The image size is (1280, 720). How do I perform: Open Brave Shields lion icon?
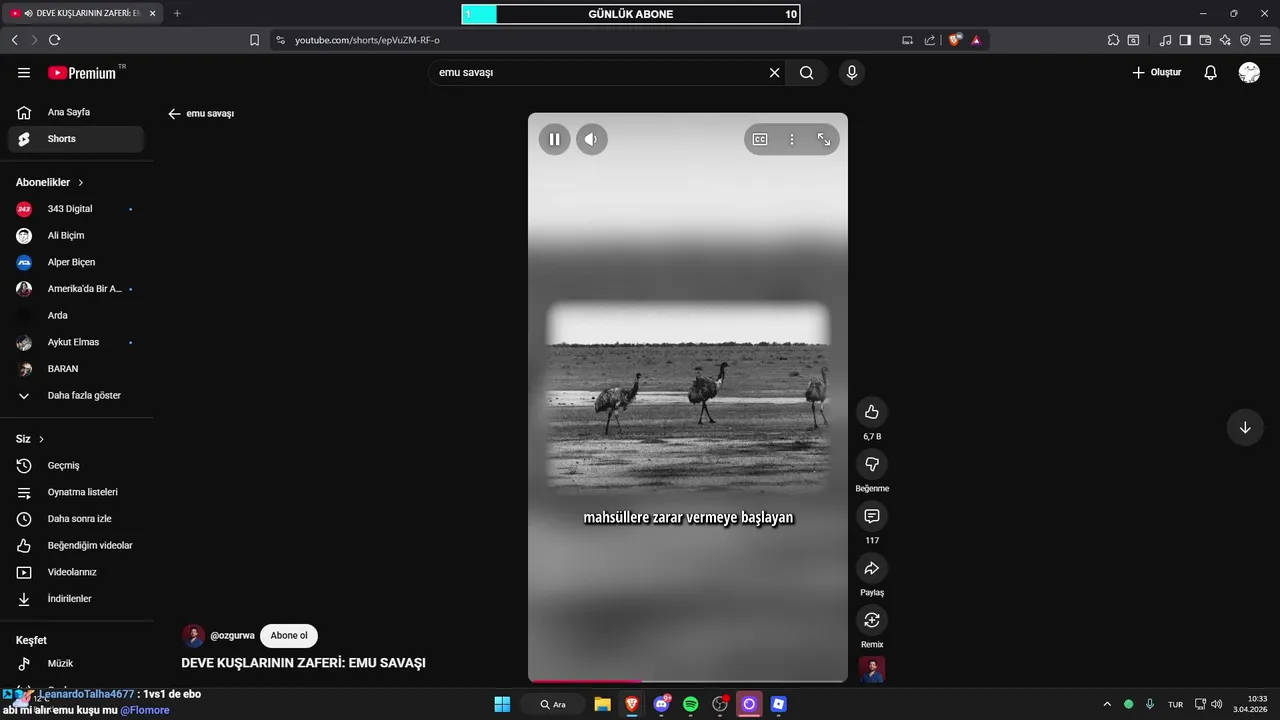point(955,40)
